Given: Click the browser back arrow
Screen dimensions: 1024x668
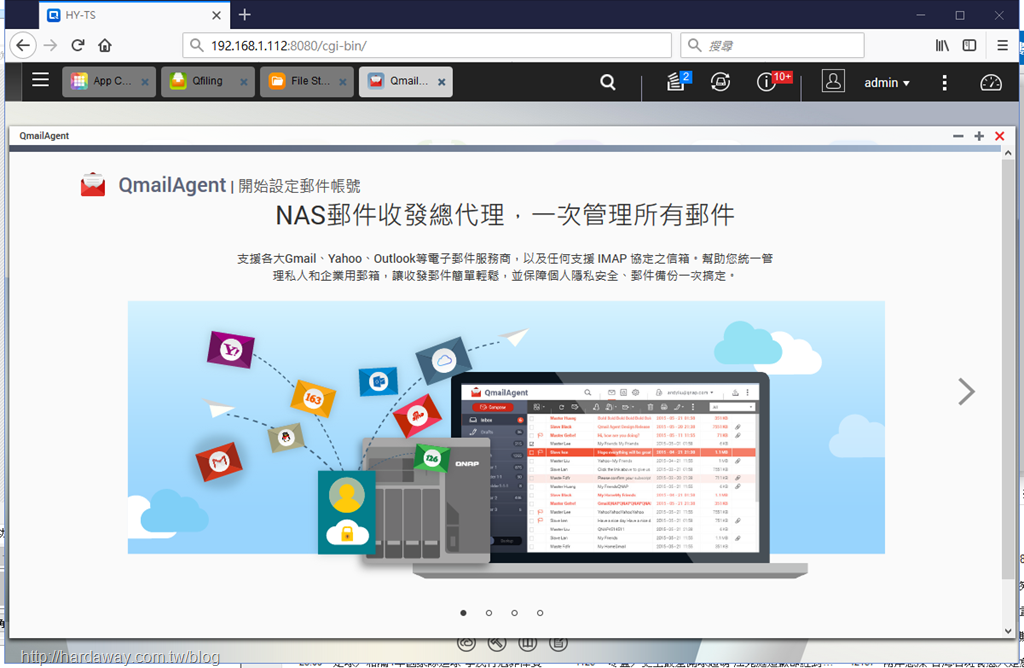Looking at the screenshot, I should 23,45.
